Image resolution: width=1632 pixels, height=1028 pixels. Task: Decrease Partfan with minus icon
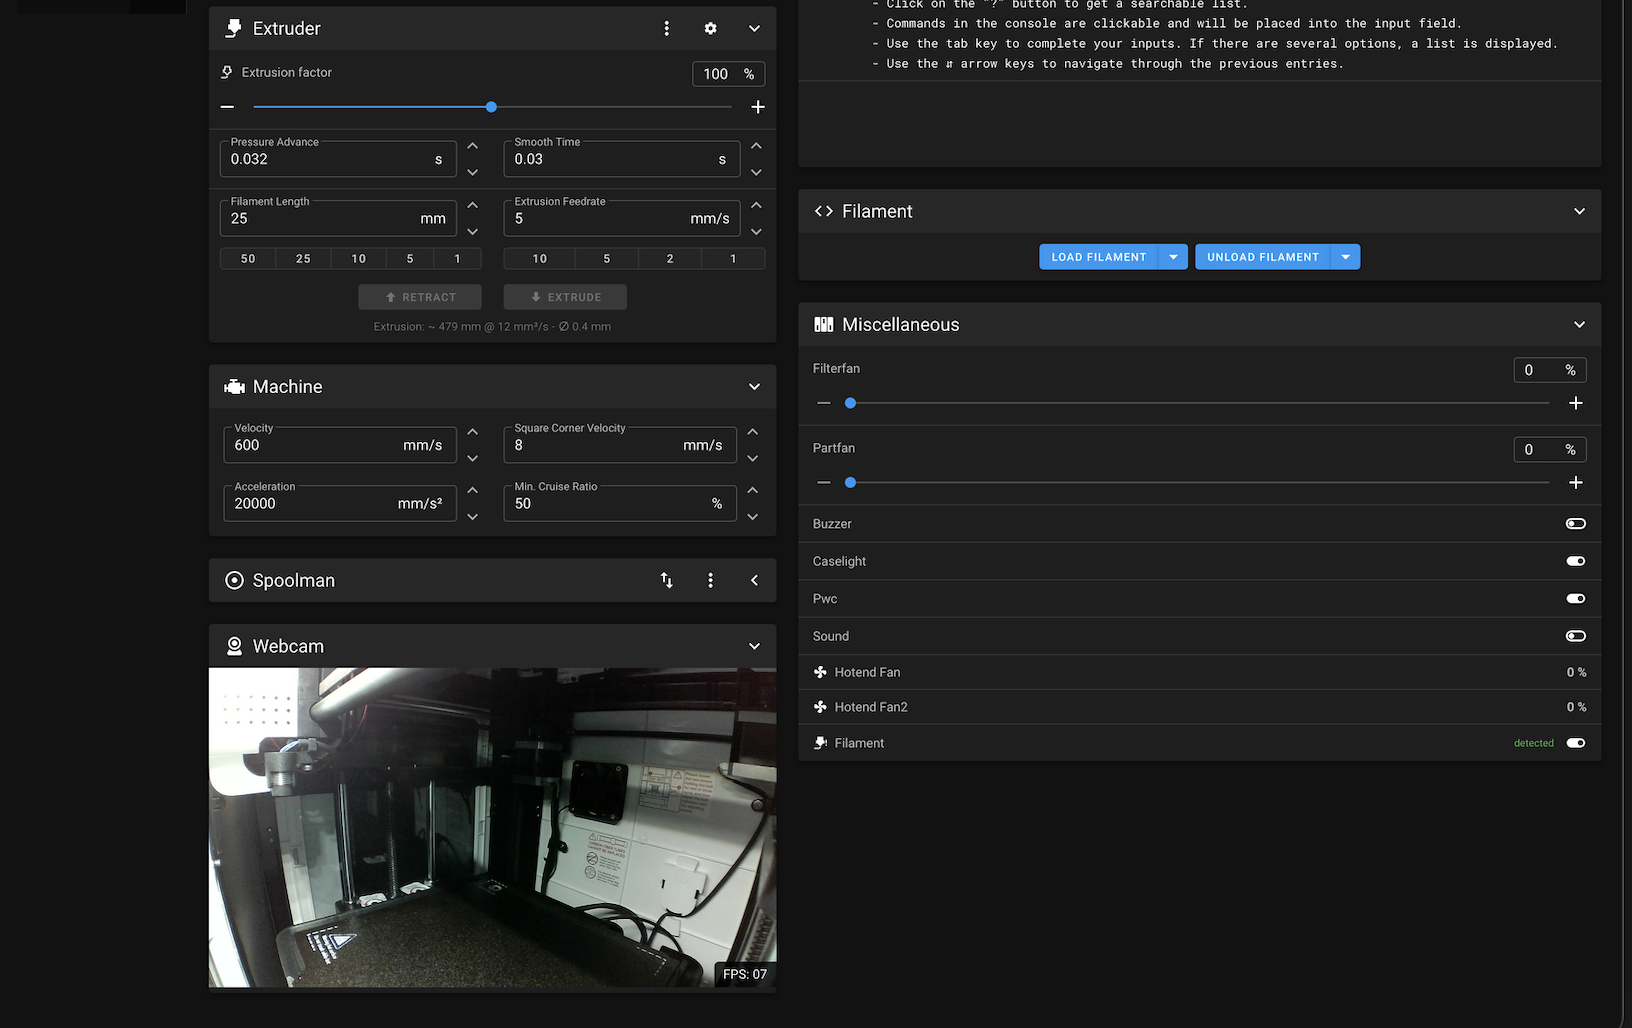[824, 482]
